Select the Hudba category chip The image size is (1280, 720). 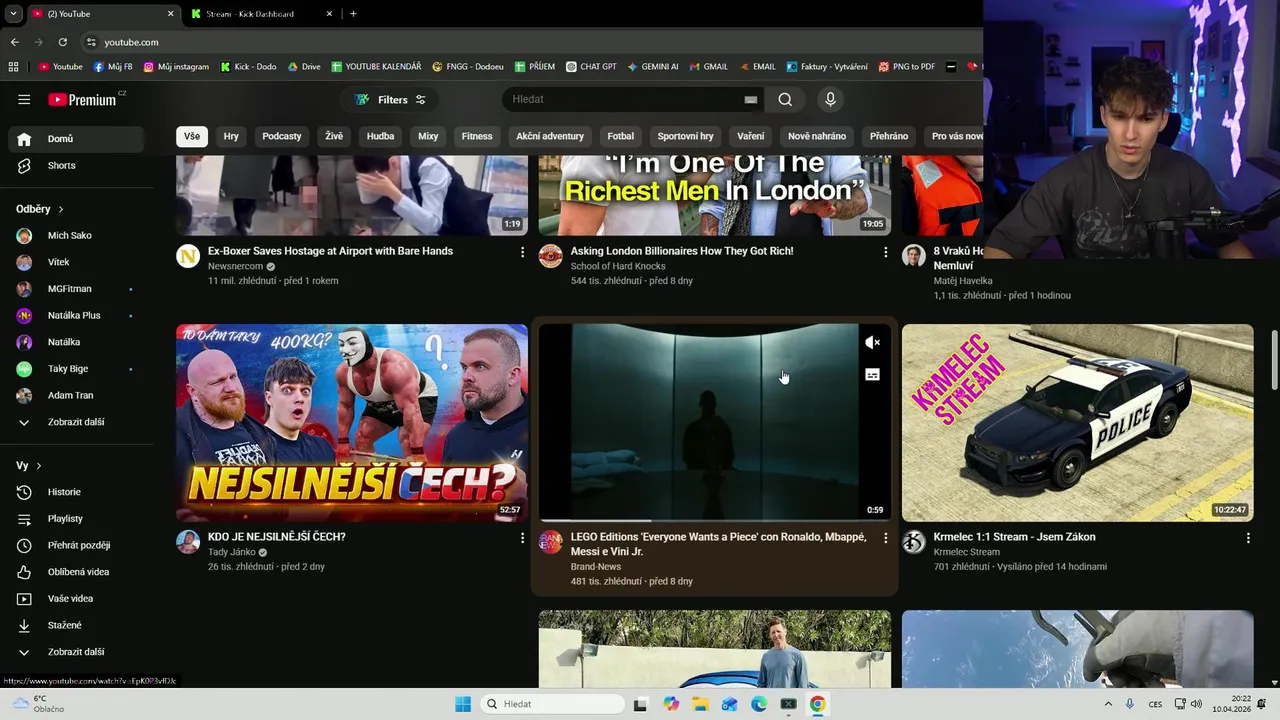tap(380, 136)
